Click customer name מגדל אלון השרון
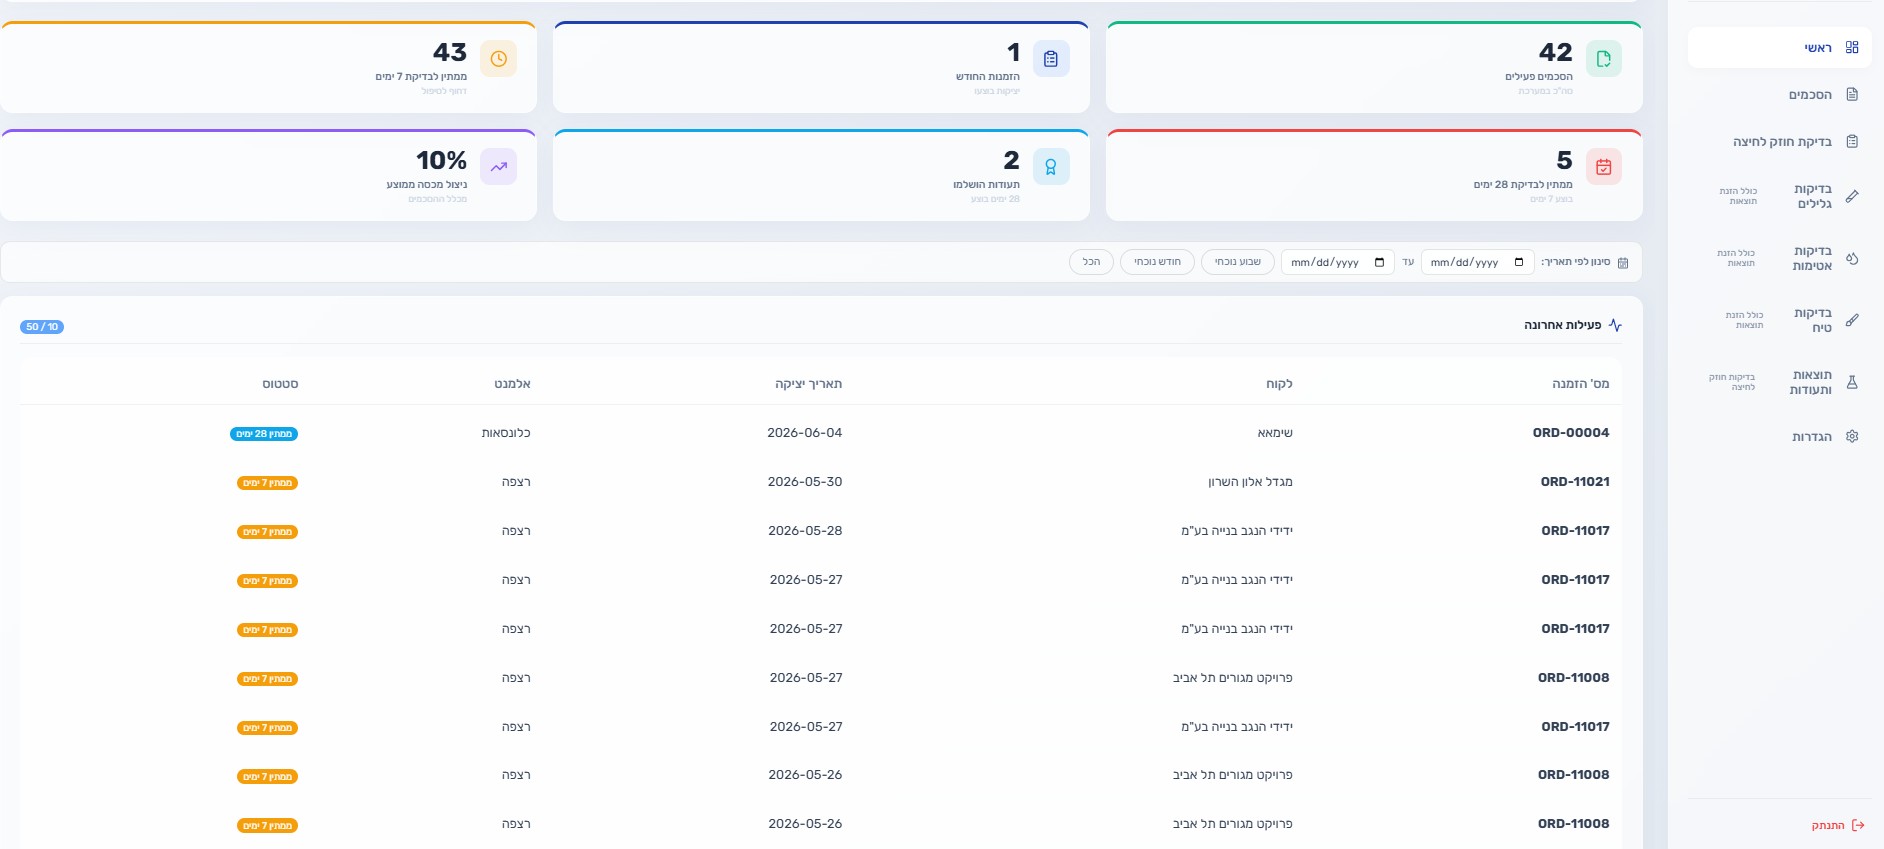This screenshot has width=1884, height=849. 1250,482
